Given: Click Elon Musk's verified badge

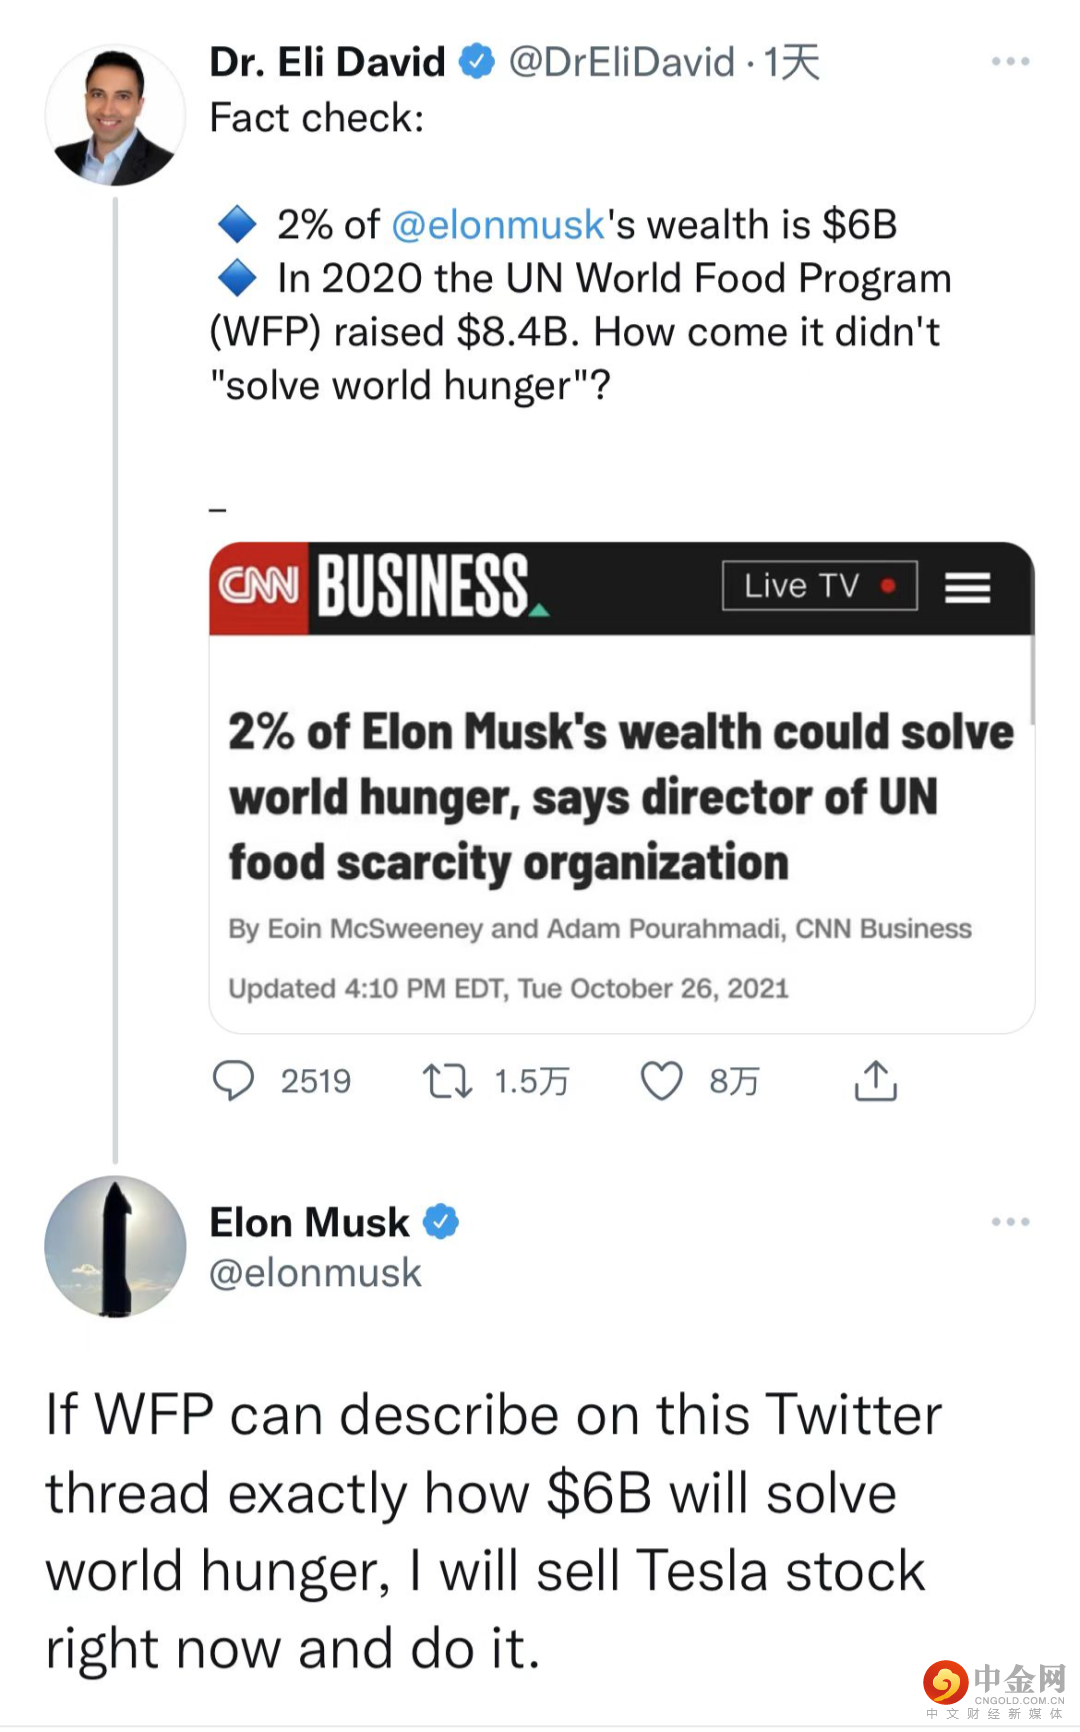Looking at the screenshot, I should (441, 1221).
